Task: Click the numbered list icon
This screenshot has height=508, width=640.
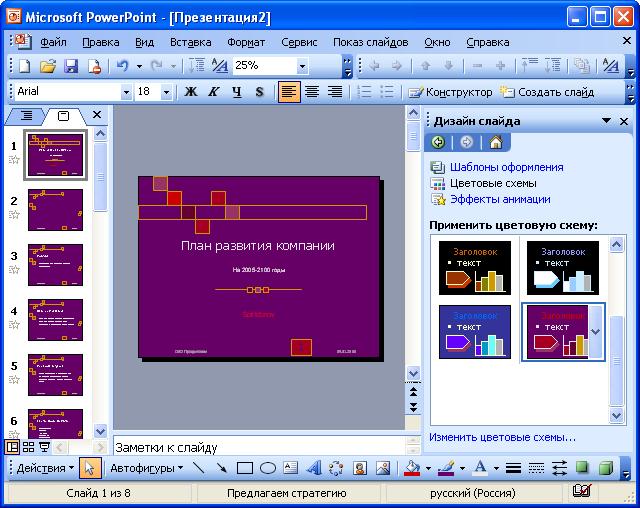Action: [x=364, y=92]
